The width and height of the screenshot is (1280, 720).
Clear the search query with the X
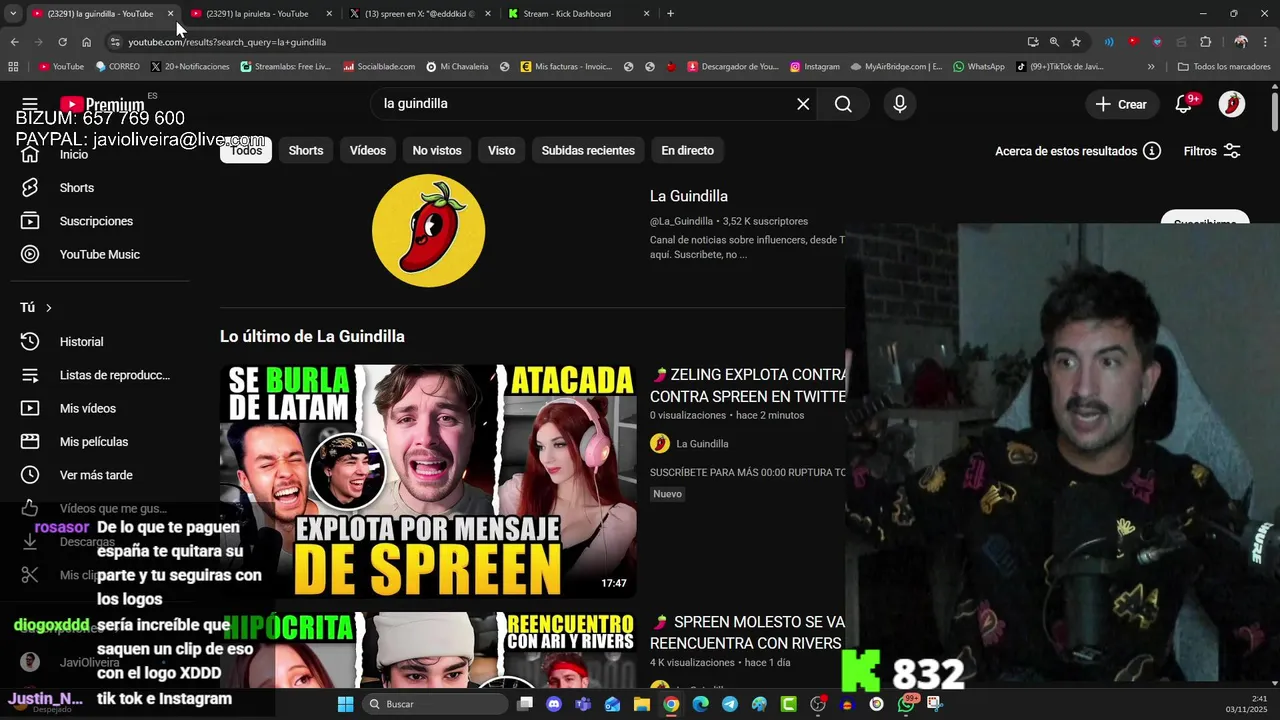803,104
